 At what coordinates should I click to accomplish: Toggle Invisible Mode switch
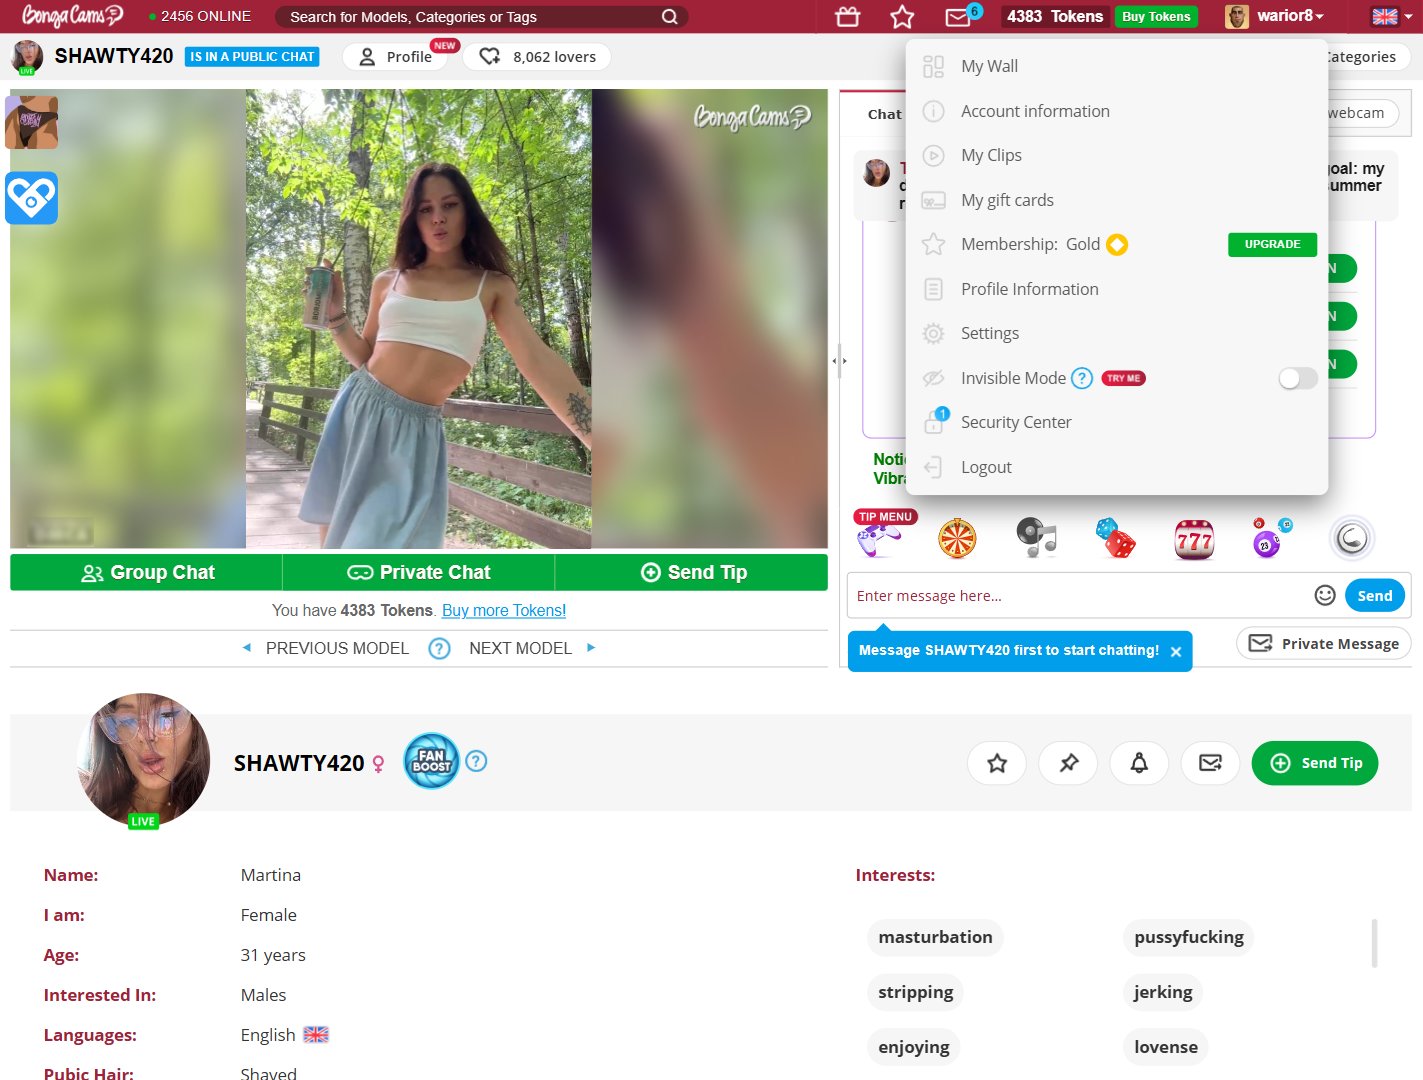tap(1298, 378)
